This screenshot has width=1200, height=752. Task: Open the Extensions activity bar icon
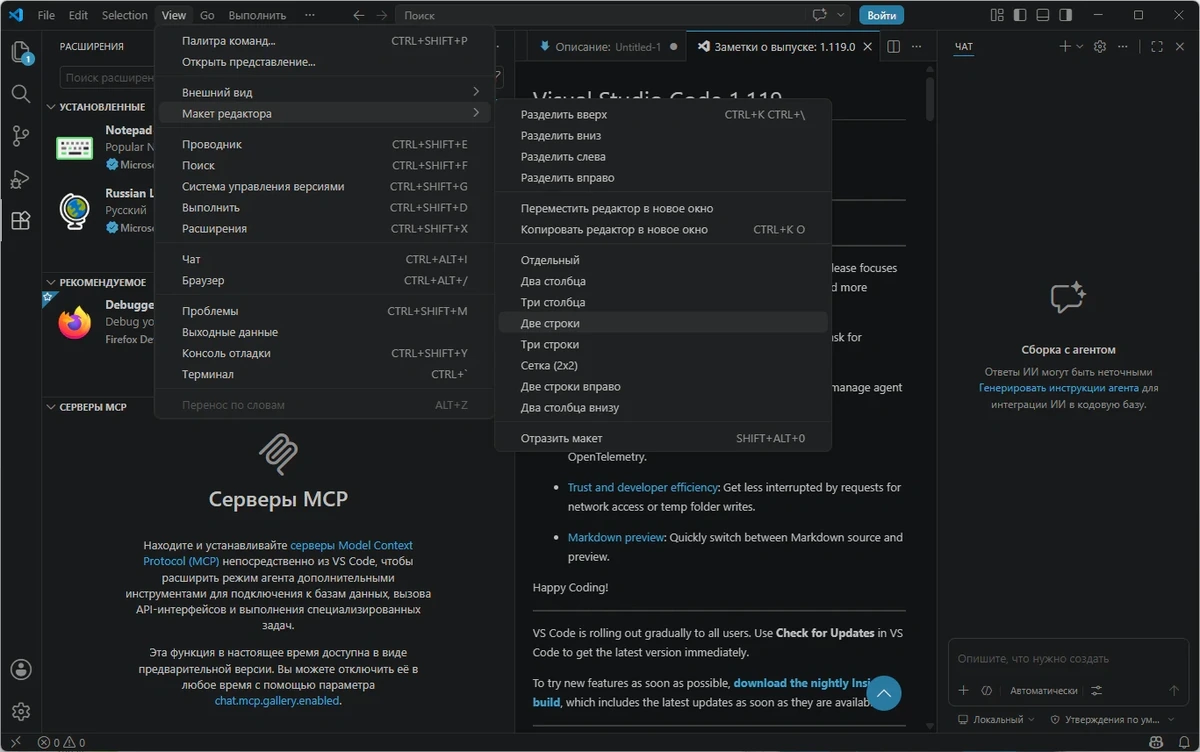pyautogui.click(x=21, y=221)
